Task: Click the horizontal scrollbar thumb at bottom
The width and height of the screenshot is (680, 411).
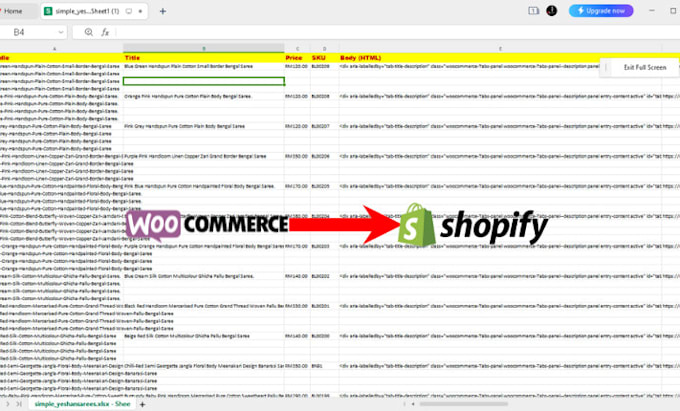Action: click(x=463, y=404)
